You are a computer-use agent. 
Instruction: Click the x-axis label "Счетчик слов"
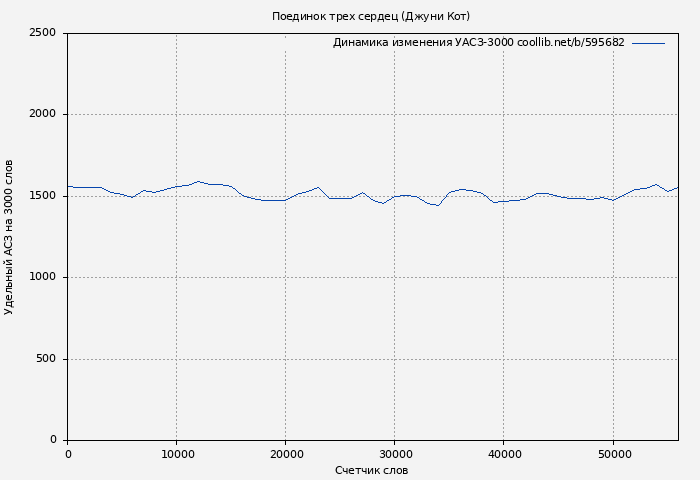[x=371, y=470]
